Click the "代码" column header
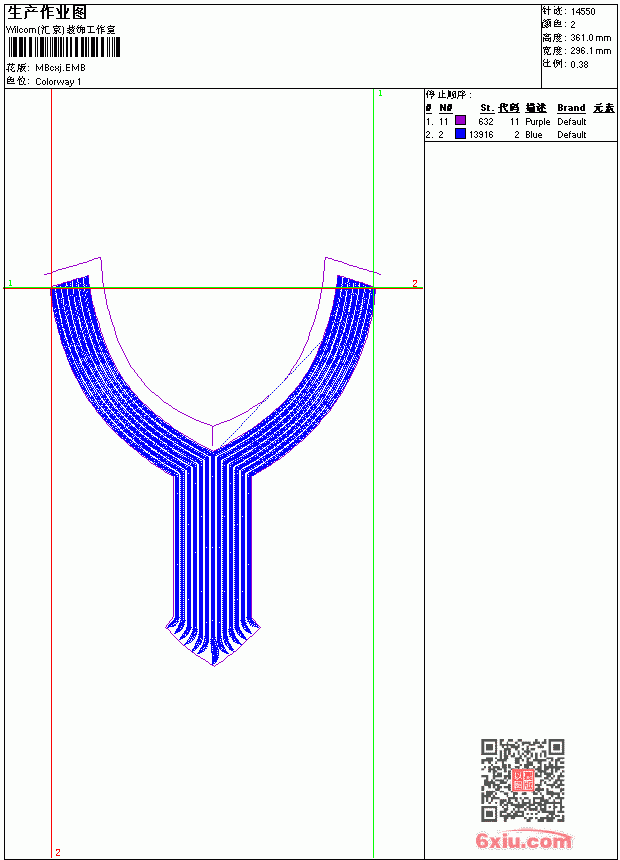 tap(509, 108)
